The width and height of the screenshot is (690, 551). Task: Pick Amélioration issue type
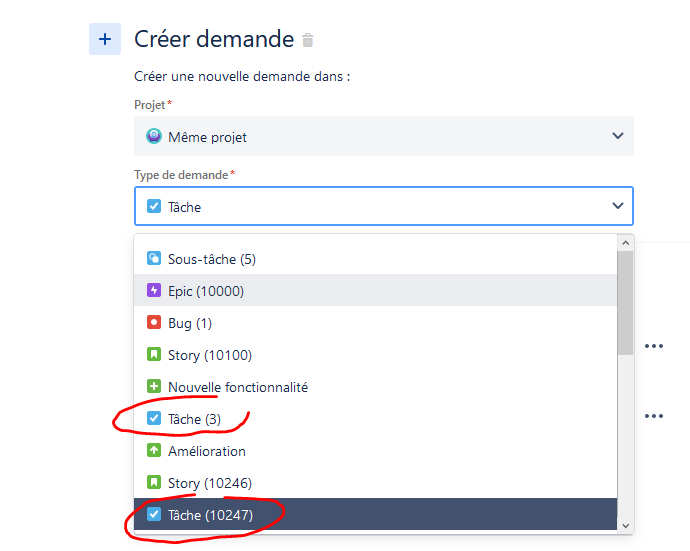(375, 451)
